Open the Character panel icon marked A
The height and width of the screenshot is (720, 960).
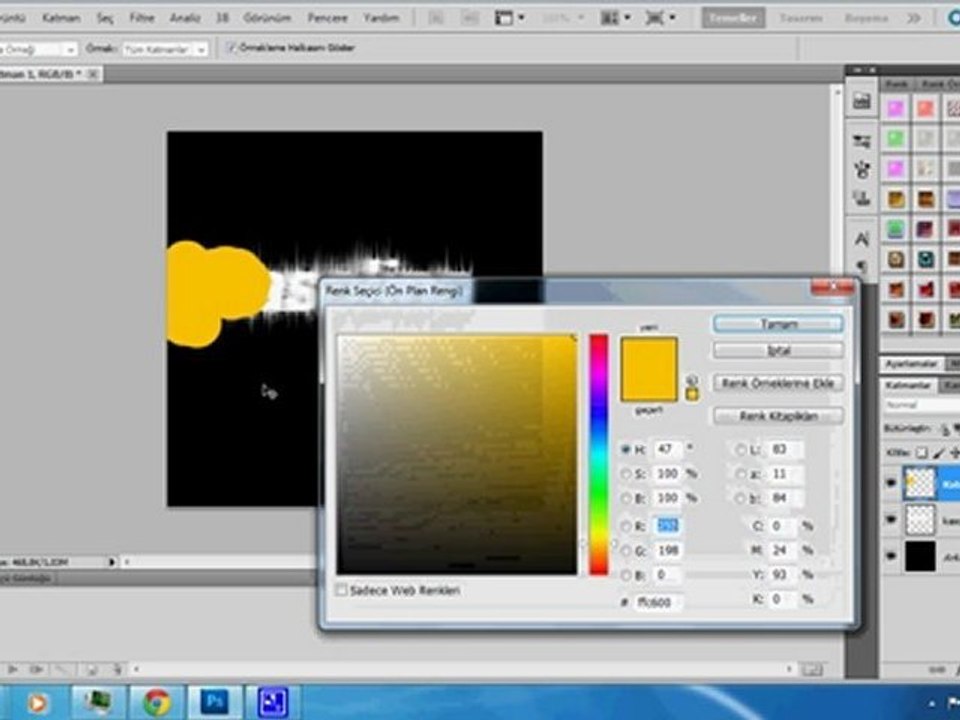coord(861,239)
